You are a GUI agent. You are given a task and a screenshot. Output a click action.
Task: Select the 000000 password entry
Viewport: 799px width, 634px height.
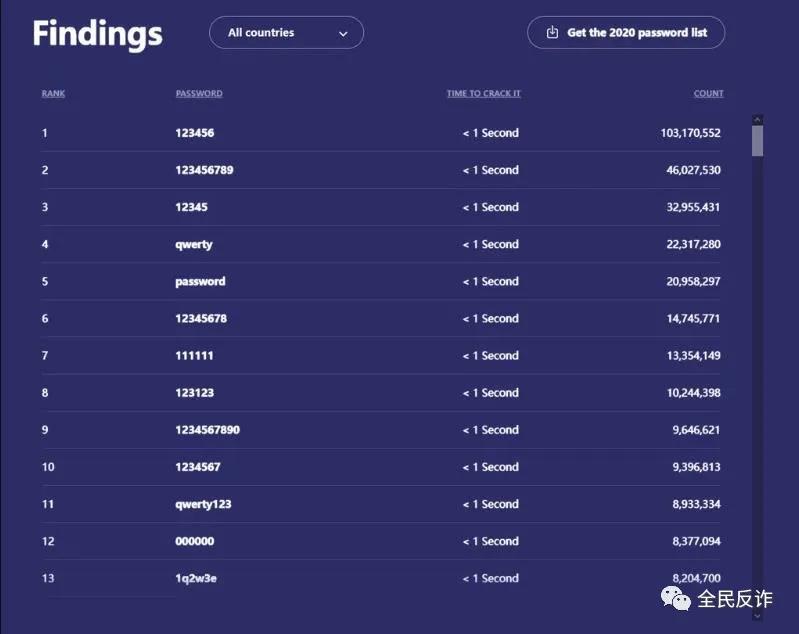tap(194, 541)
